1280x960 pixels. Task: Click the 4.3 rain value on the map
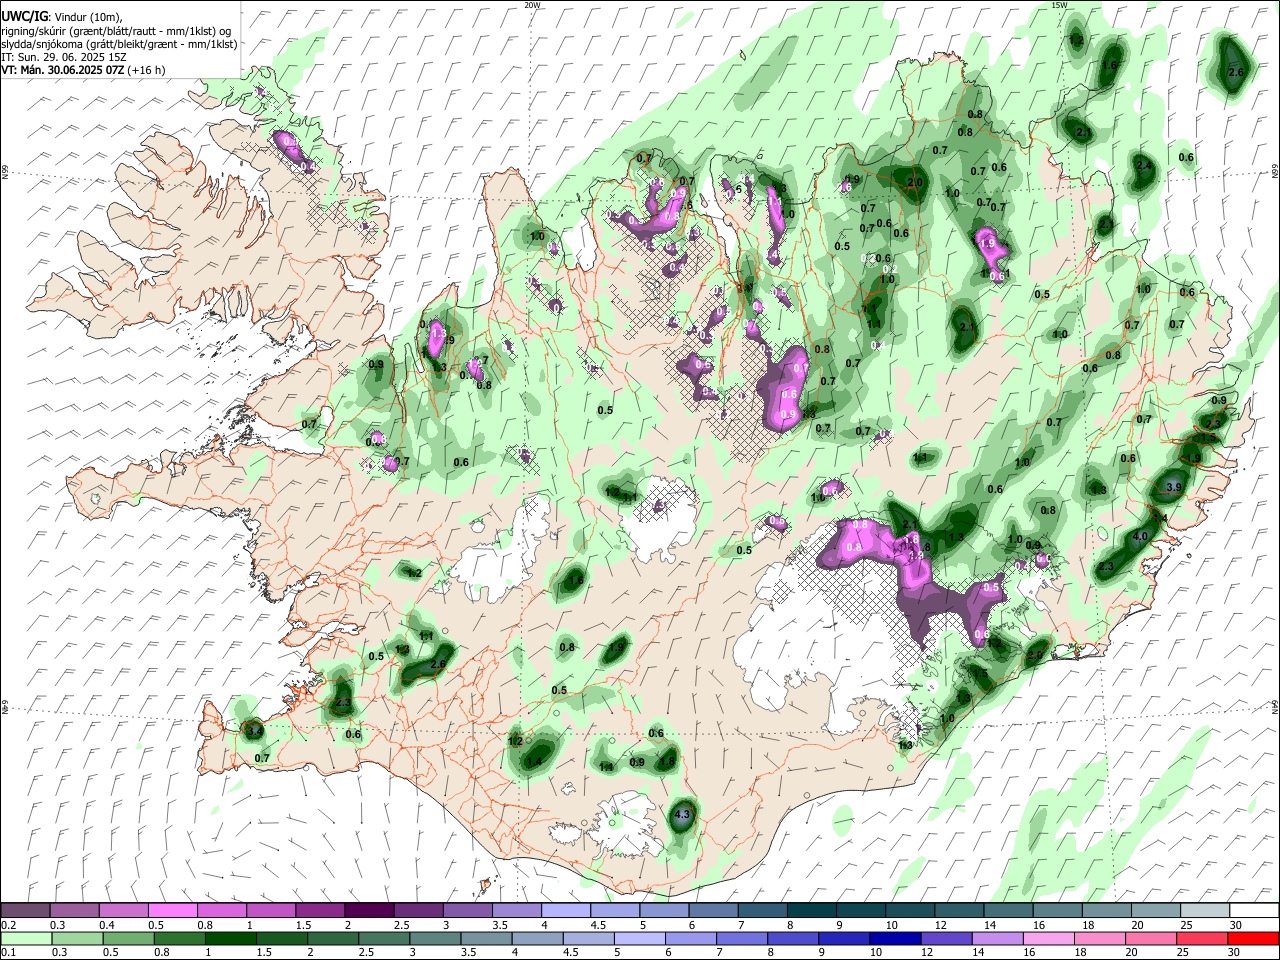coord(683,816)
